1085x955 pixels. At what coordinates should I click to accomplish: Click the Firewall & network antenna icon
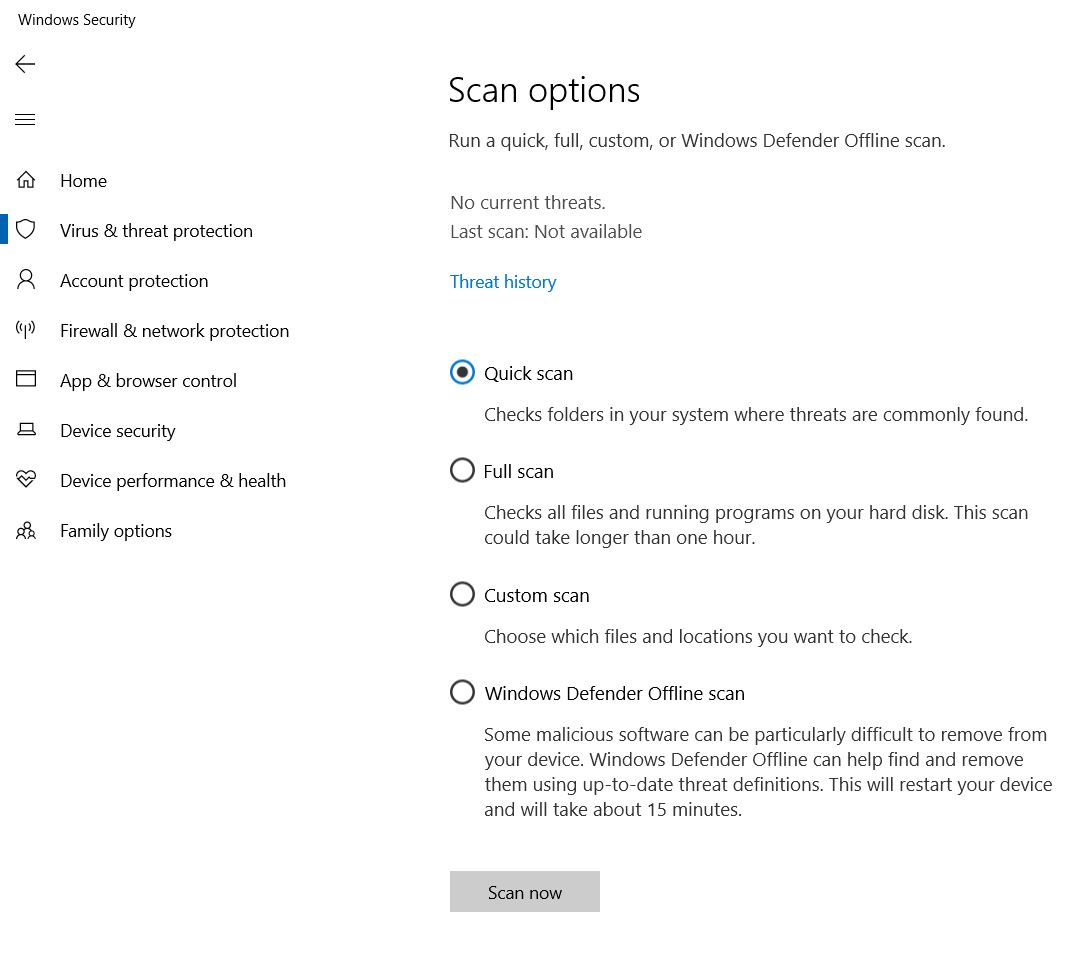(x=26, y=330)
